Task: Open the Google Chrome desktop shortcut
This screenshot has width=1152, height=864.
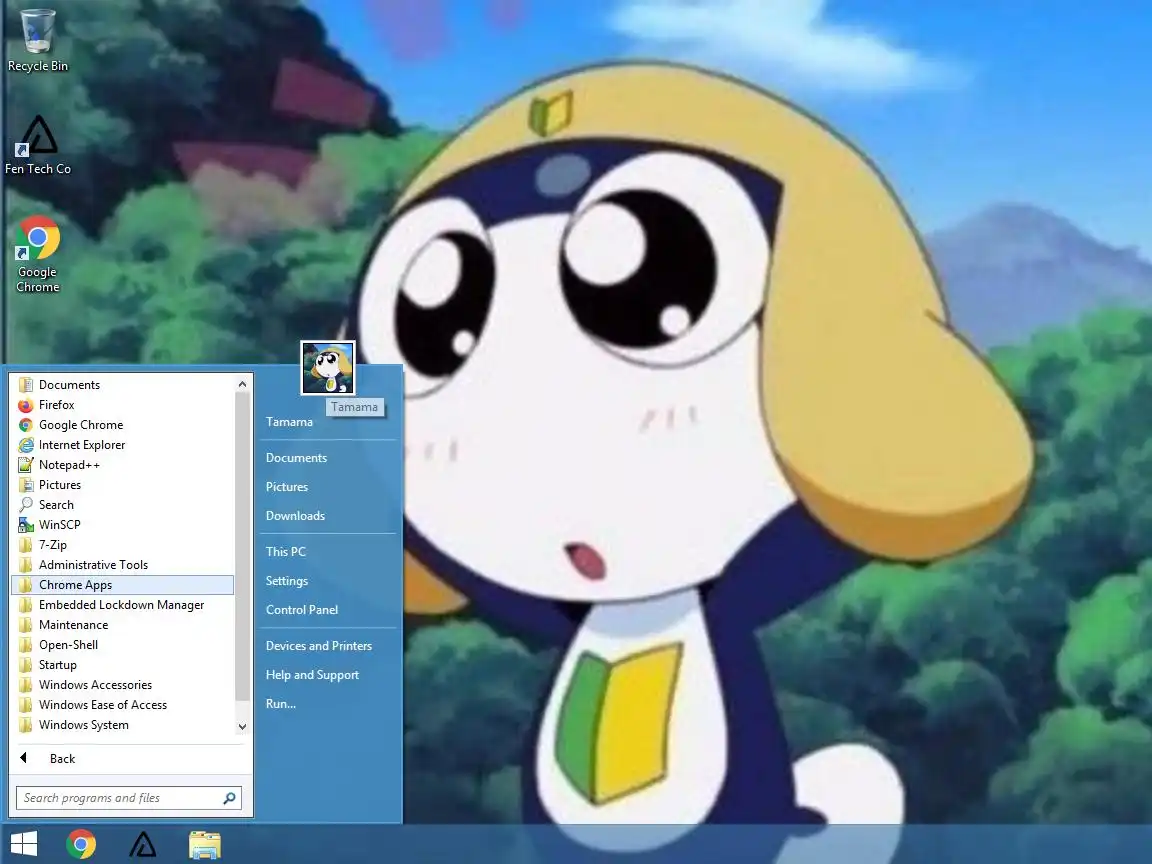Action: (x=37, y=254)
